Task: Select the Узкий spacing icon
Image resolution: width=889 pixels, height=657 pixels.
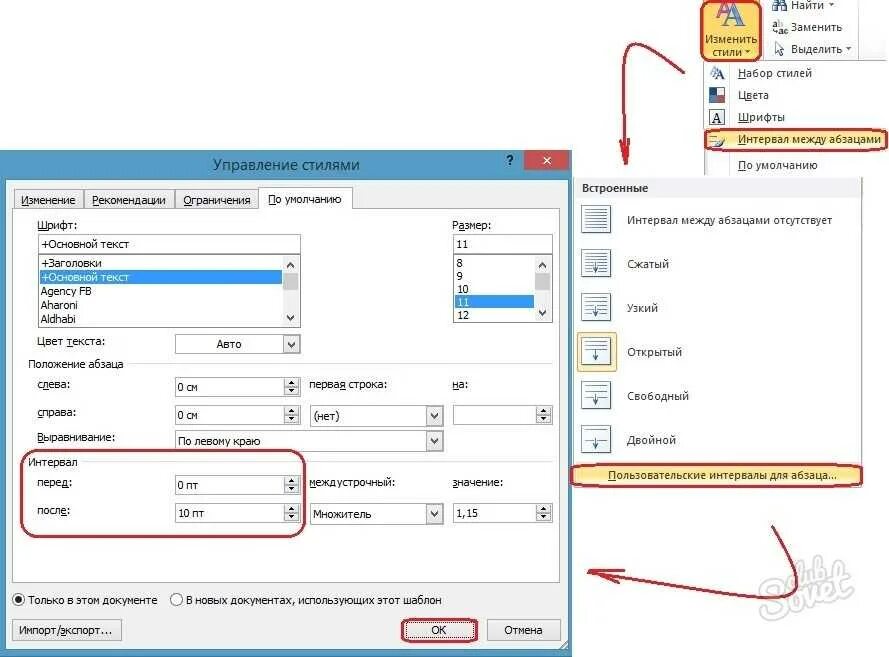Action: click(596, 307)
